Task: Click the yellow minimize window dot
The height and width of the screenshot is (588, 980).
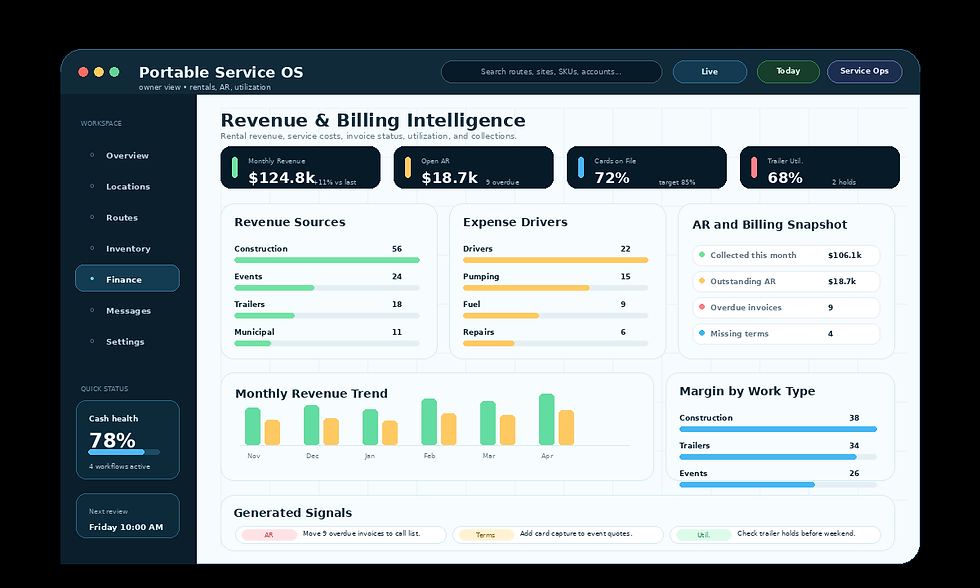Action: (99, 72)
